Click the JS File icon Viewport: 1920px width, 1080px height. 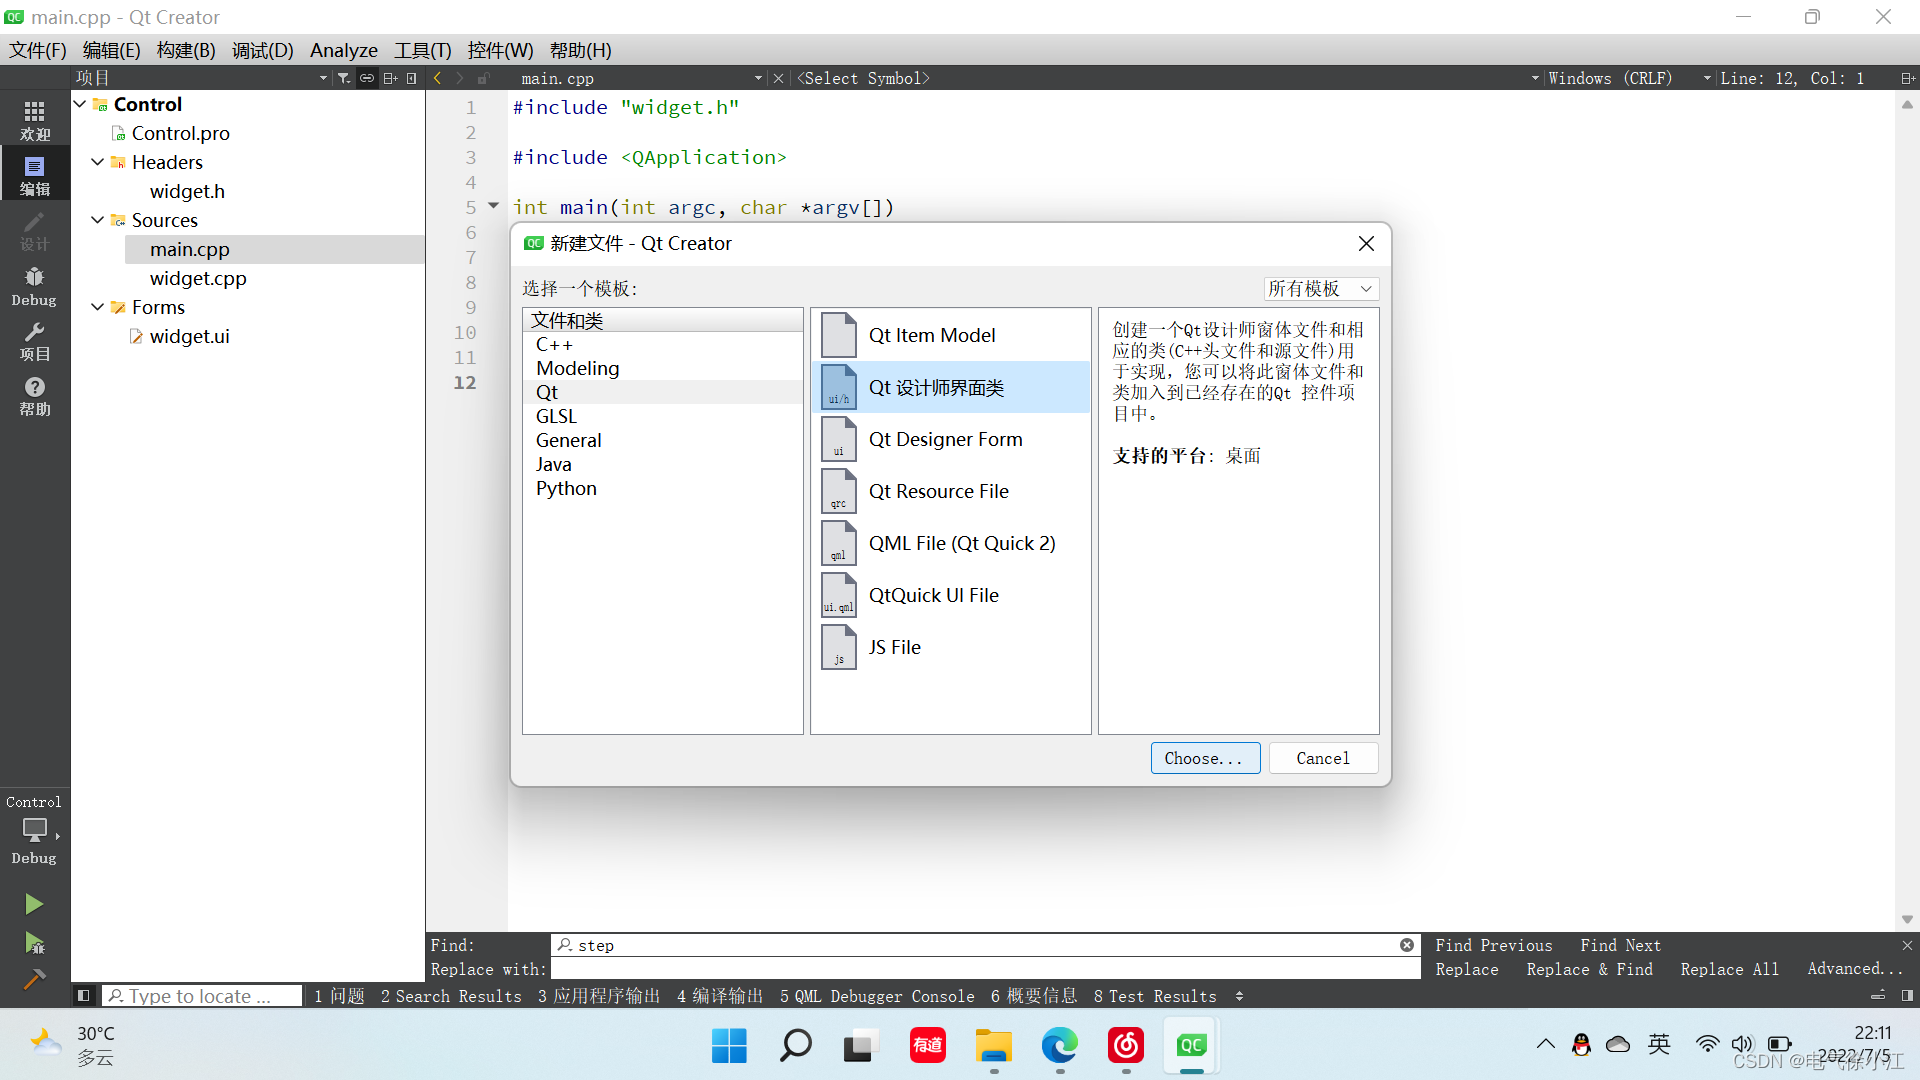pyautogui.click(x=837, y=646)
